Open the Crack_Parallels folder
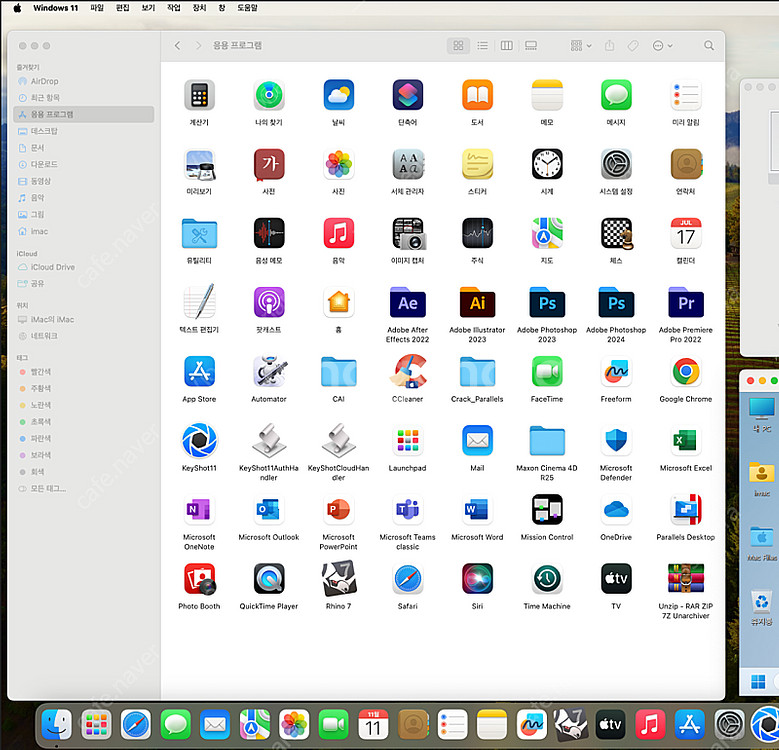This screenshot has height=750, width=779. coord(477,372)
